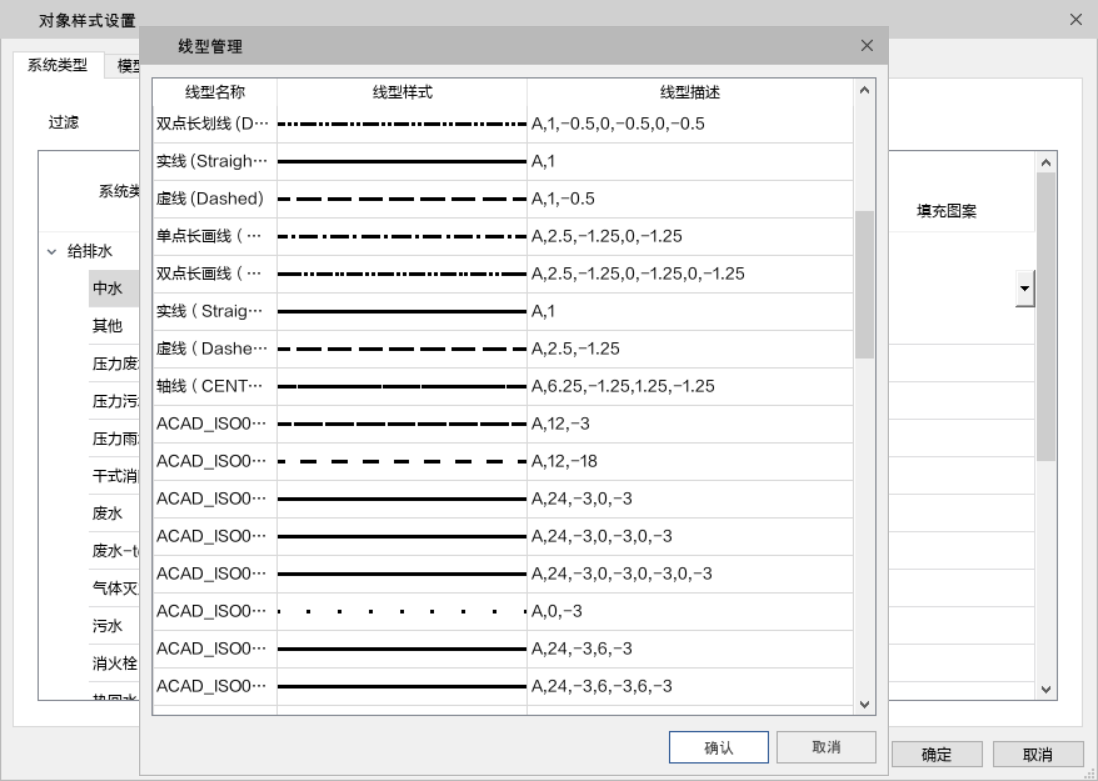
Task: Select 污水 in the system type tree
Action: (x=107, y=626)
